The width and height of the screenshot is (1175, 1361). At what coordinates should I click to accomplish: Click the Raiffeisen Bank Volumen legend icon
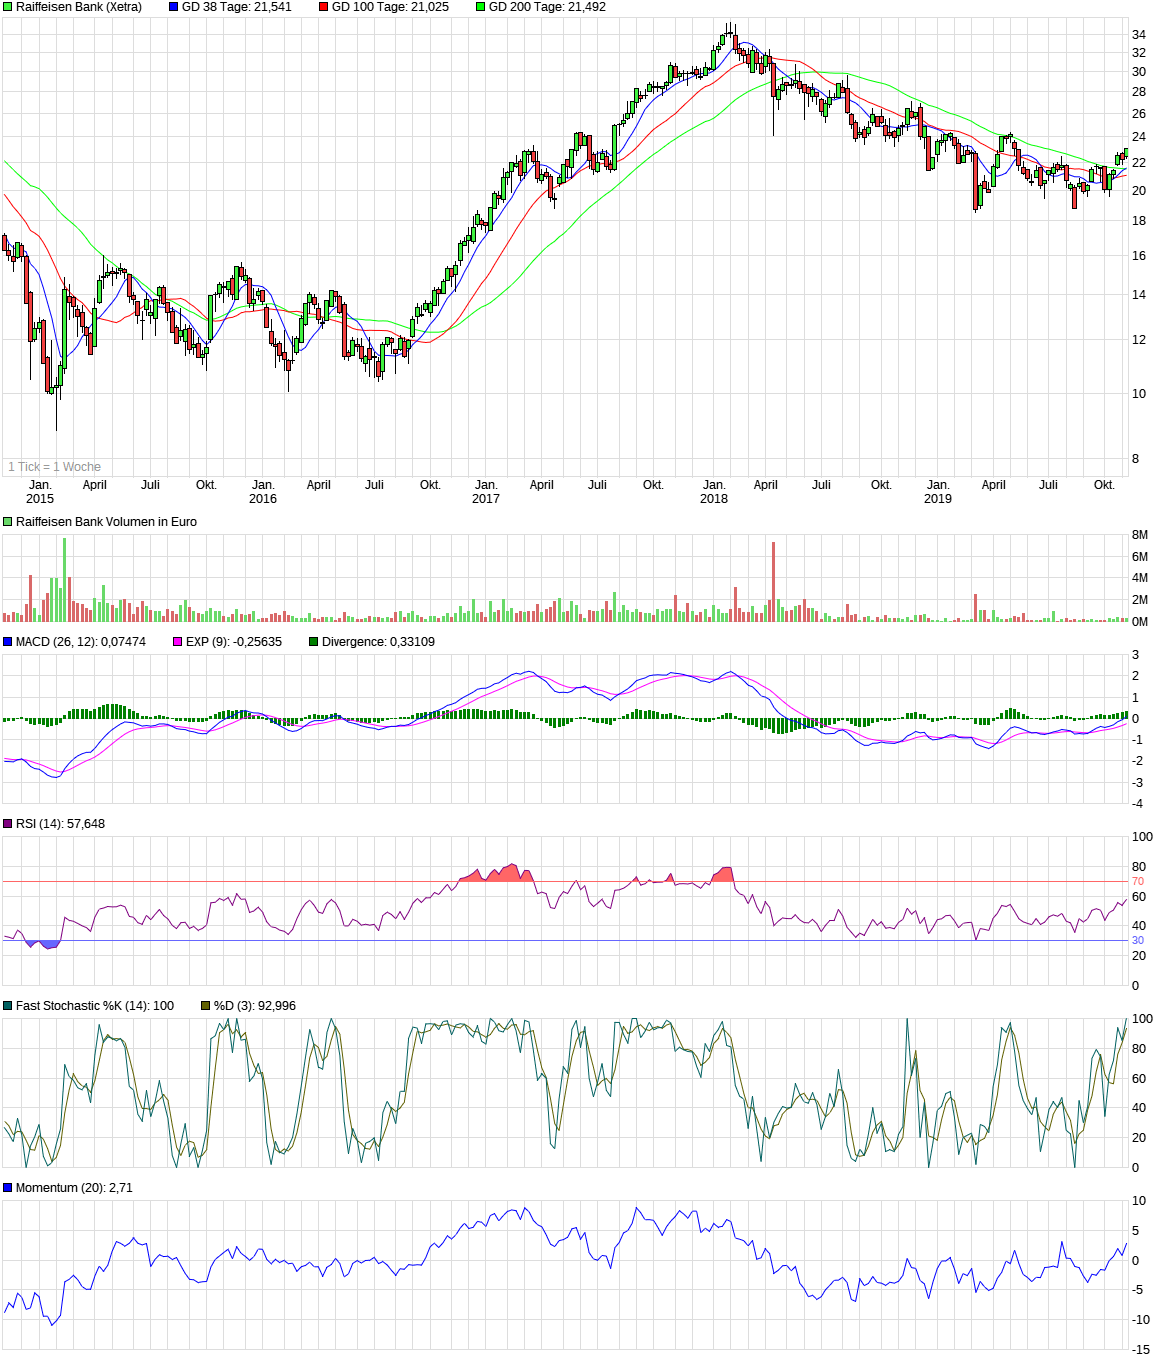(x=7, y=521)
